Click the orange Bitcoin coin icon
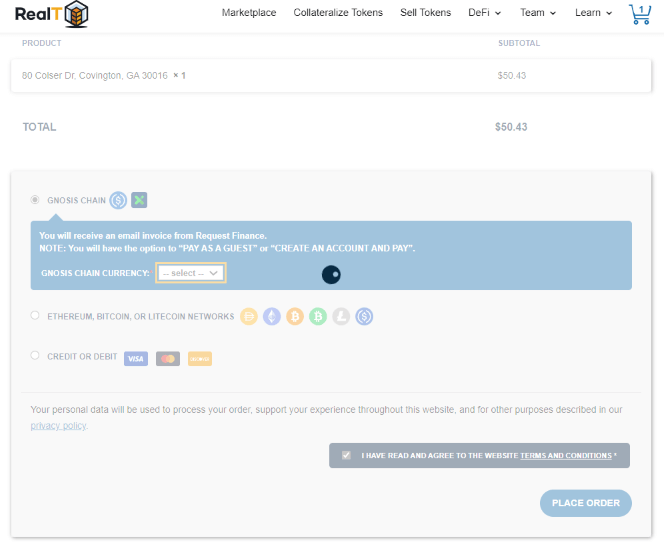Screen dimensions: 664x559 pos(295,316)
